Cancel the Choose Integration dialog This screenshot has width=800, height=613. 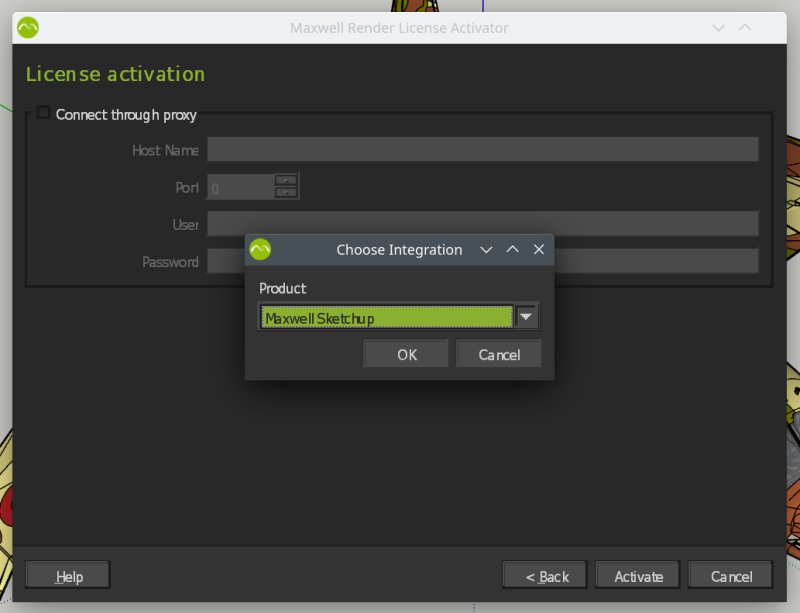pyautogui.click(x=498, y=354)
